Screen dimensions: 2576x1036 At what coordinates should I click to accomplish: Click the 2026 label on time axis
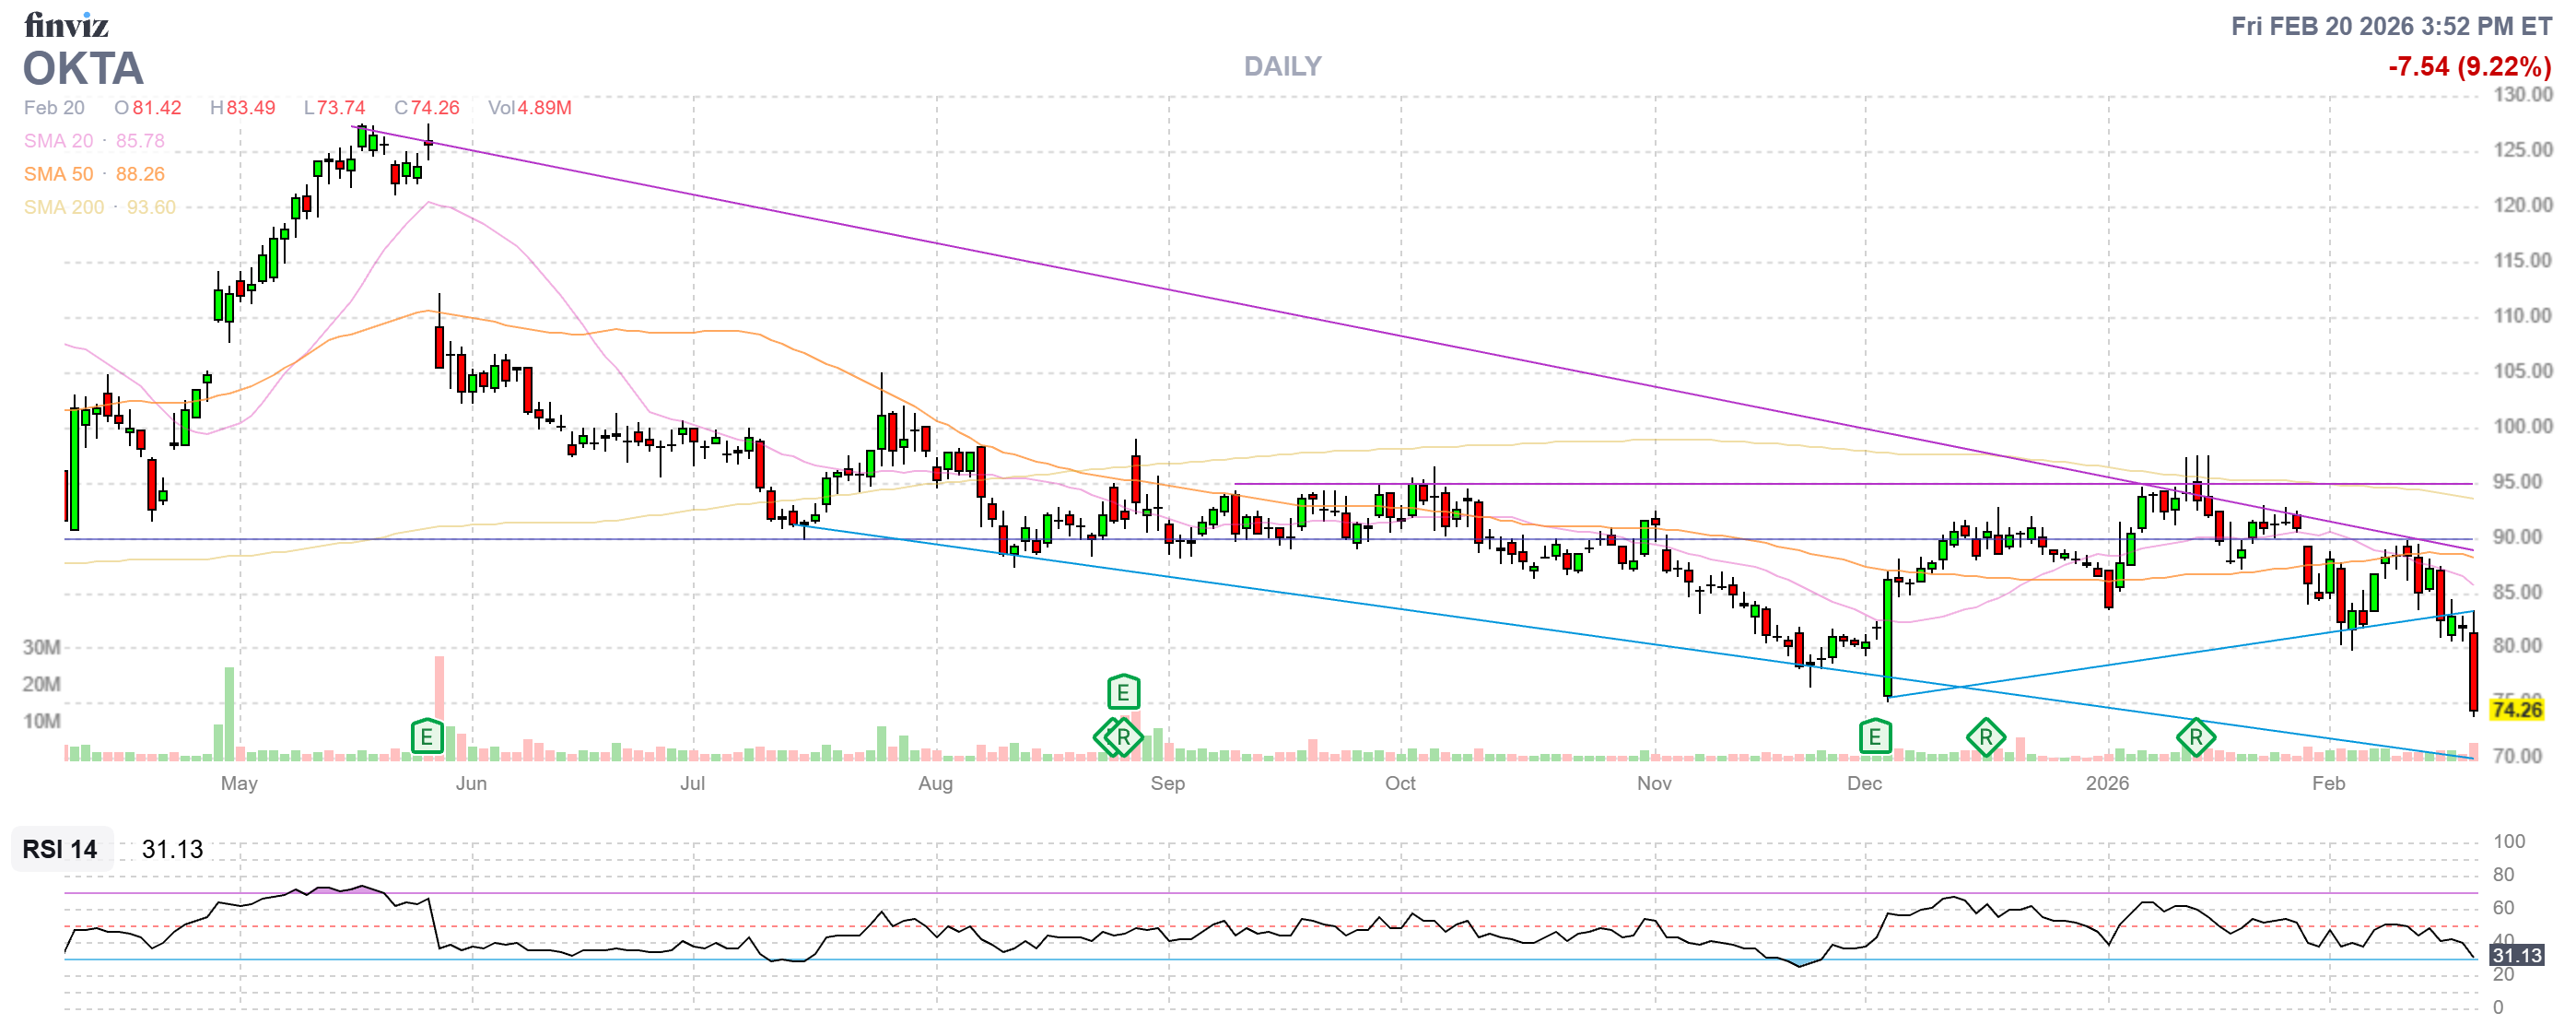[2106, 783]
